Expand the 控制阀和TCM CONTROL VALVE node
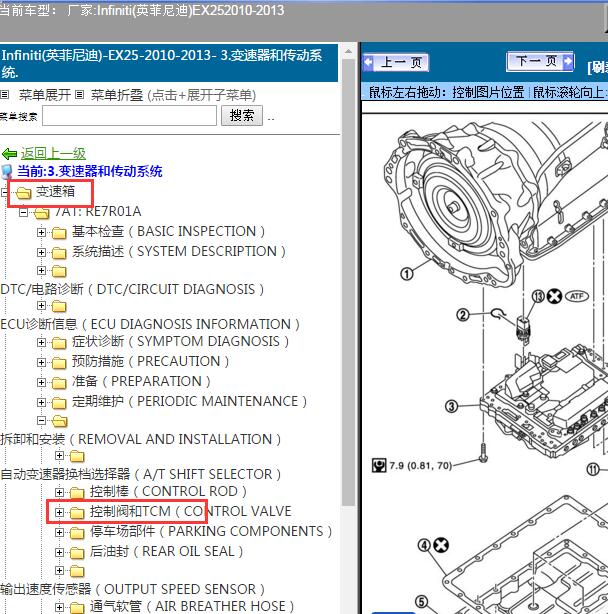The image size is (608, 614). click(60, 512)
